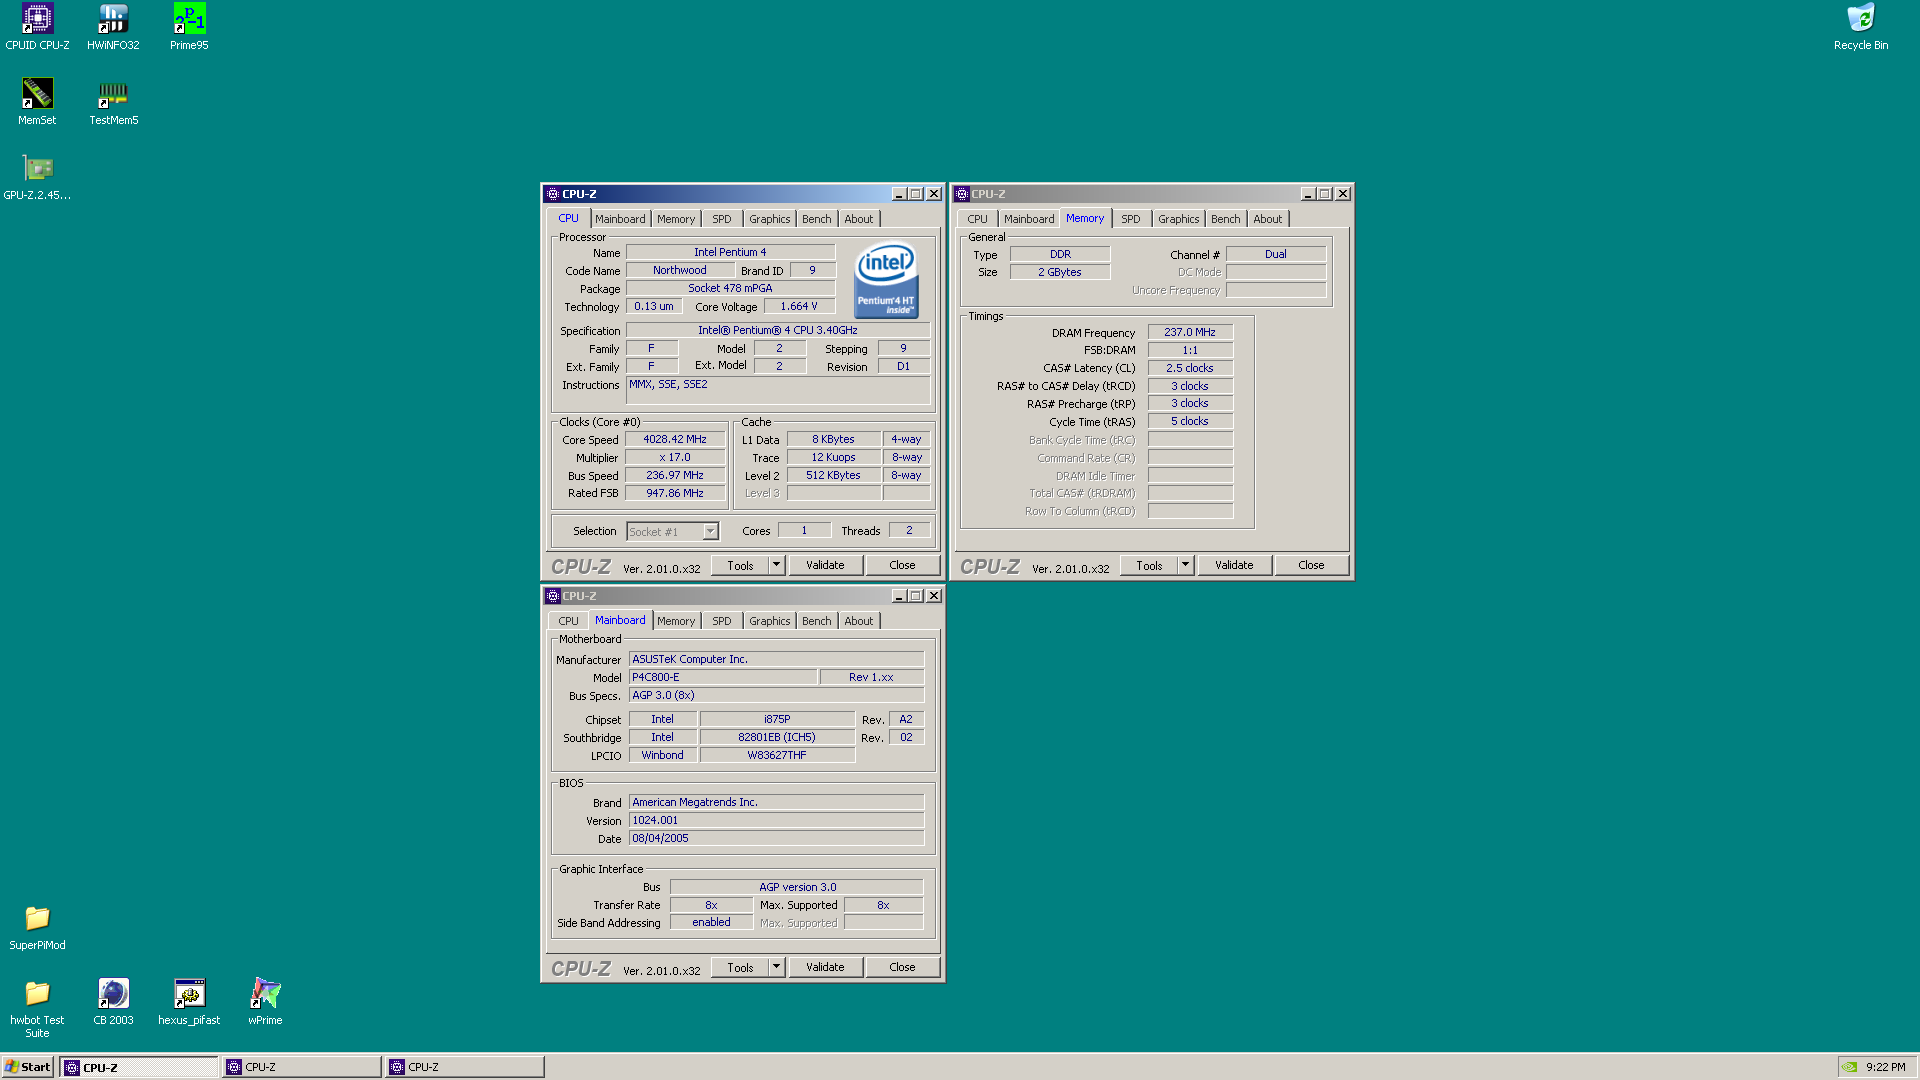The width and height of the screenshot is (1920, 1080).
Task: Click the title bar icon of the Memory tab CPU-Z window
Action: point(962,194)
